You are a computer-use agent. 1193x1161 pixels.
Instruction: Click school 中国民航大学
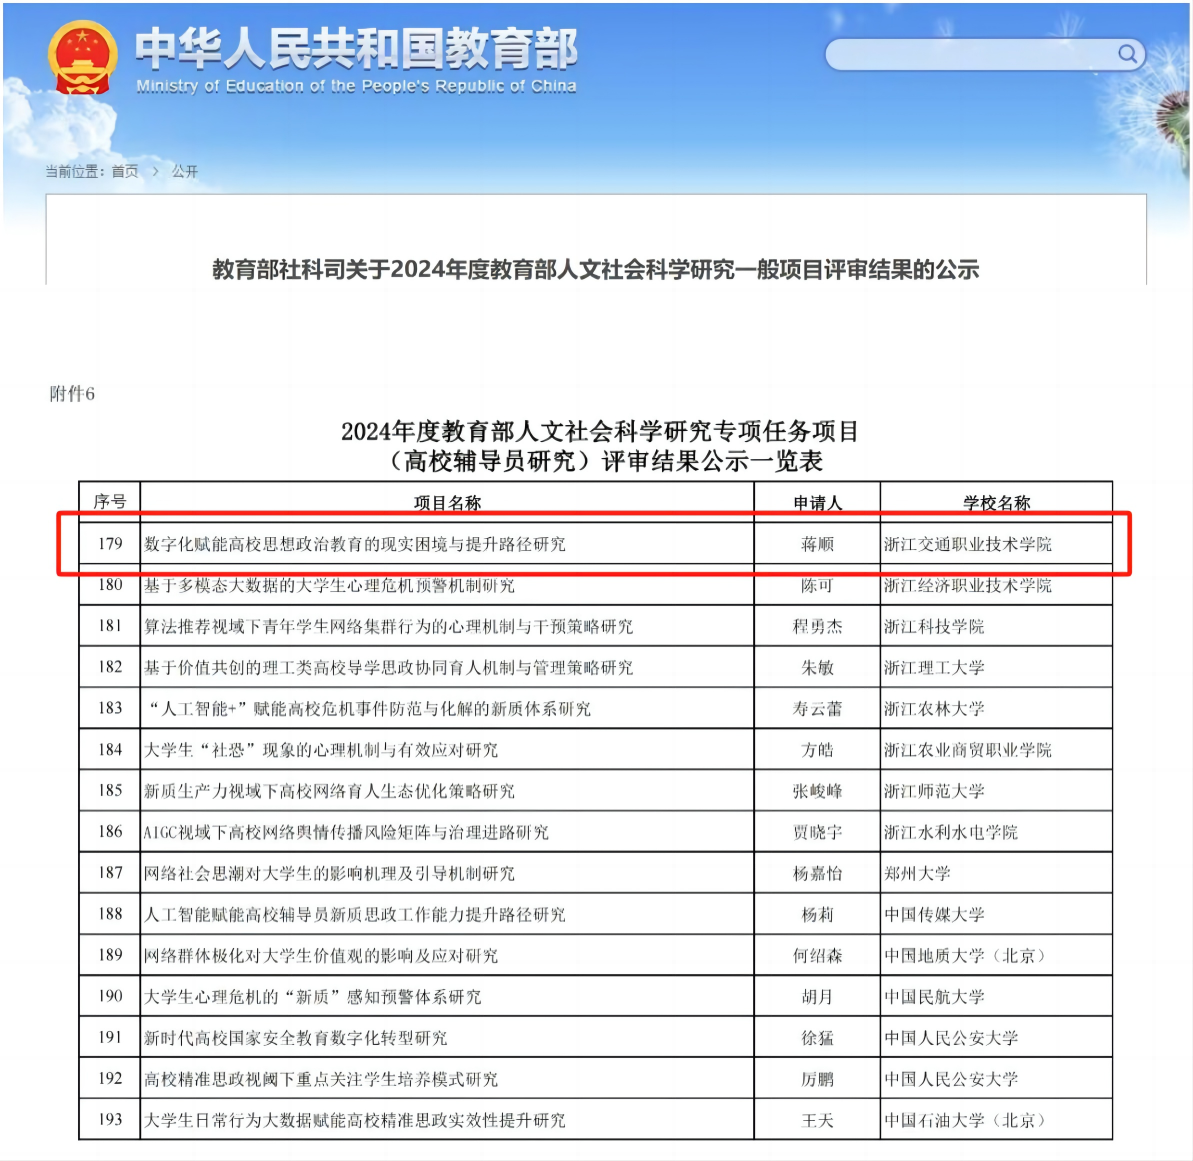[934, 997]
